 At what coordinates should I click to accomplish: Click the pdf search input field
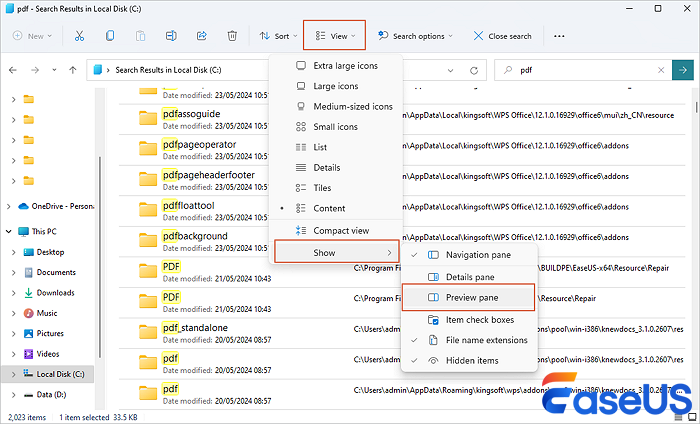(590, 71)
